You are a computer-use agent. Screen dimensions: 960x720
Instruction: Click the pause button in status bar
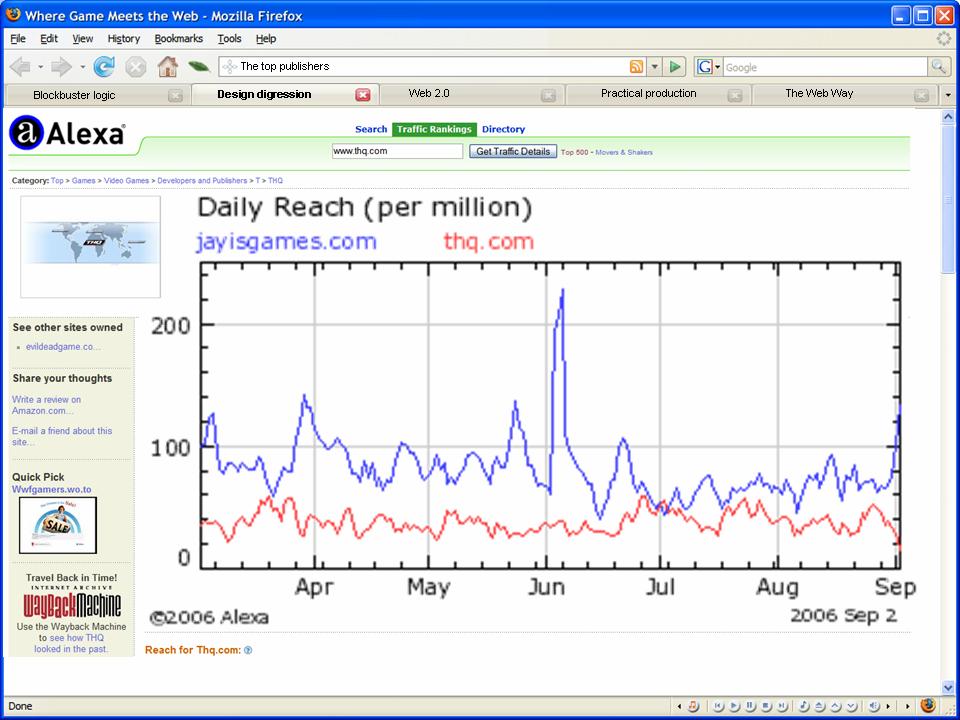click(x=749, y=706)
